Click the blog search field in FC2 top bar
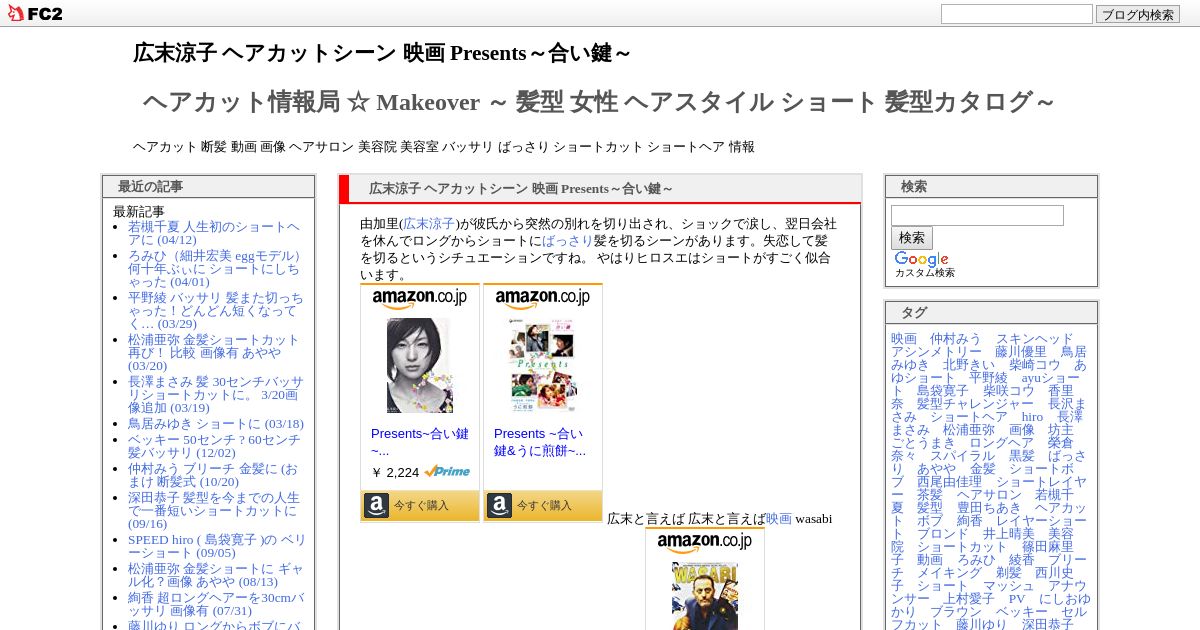Viewport: 1200px width, 630px height. [1017, 14]
